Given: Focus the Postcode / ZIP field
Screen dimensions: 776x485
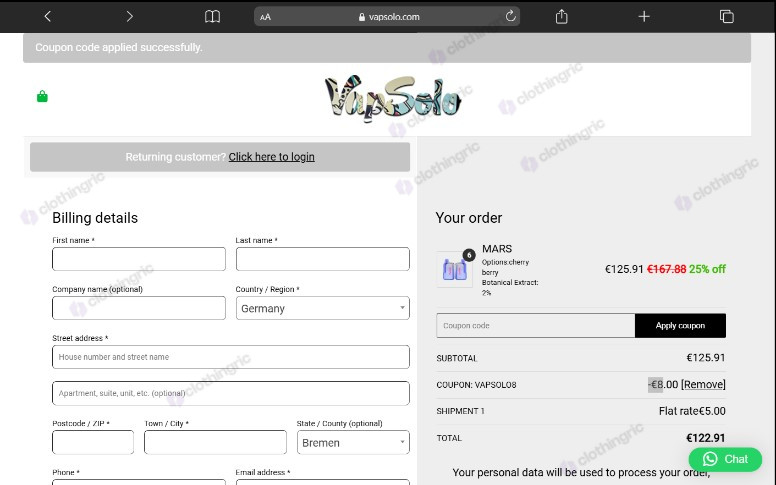Looking at the screenshot, I should (93, 442).
